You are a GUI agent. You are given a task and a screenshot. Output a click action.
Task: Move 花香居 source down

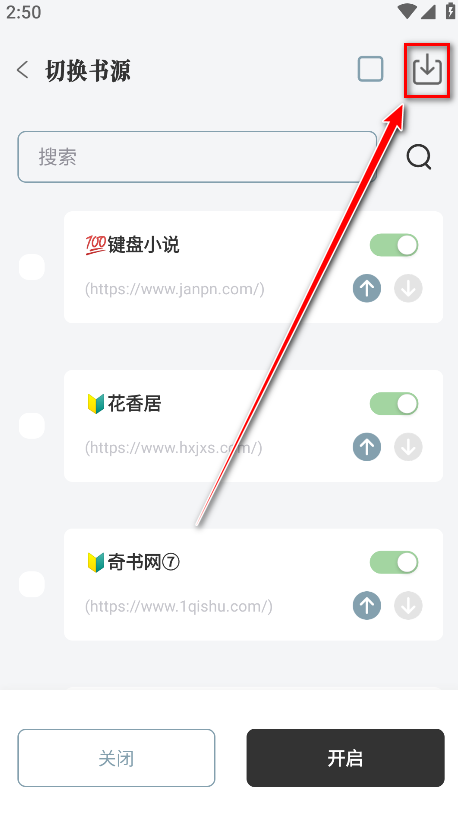point(408,447)
